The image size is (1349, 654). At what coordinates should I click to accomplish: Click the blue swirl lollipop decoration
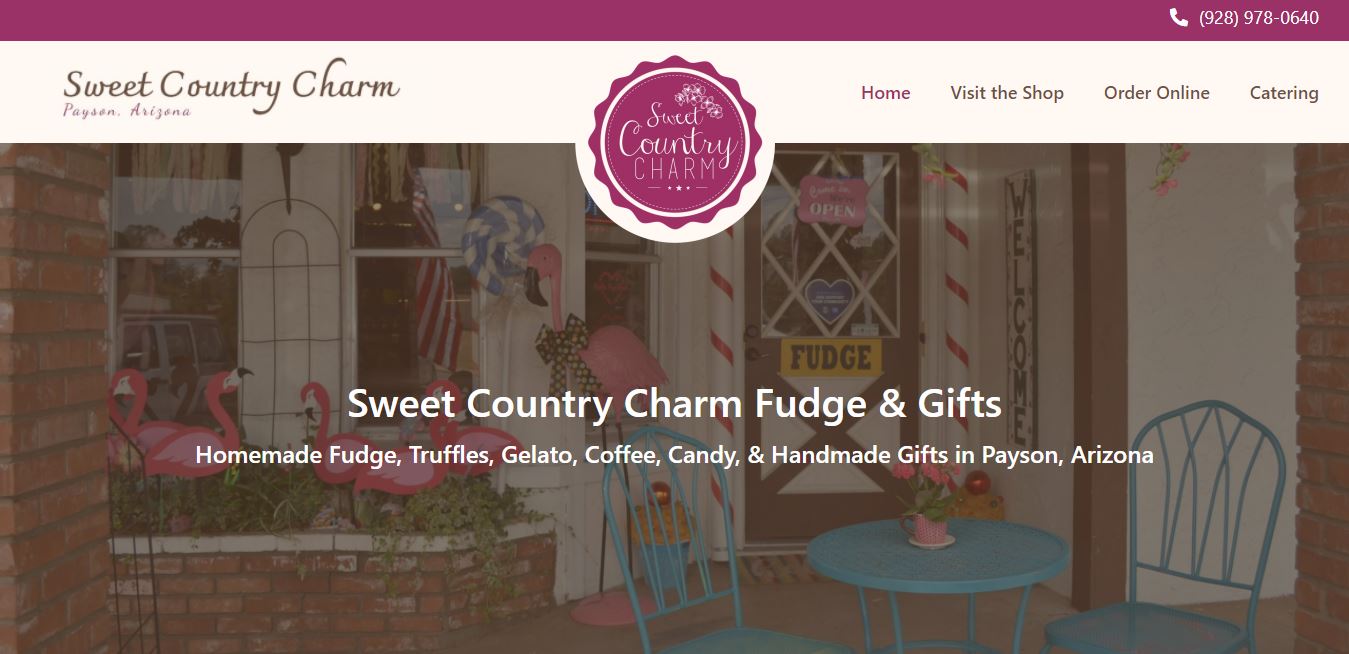(503, 244)
